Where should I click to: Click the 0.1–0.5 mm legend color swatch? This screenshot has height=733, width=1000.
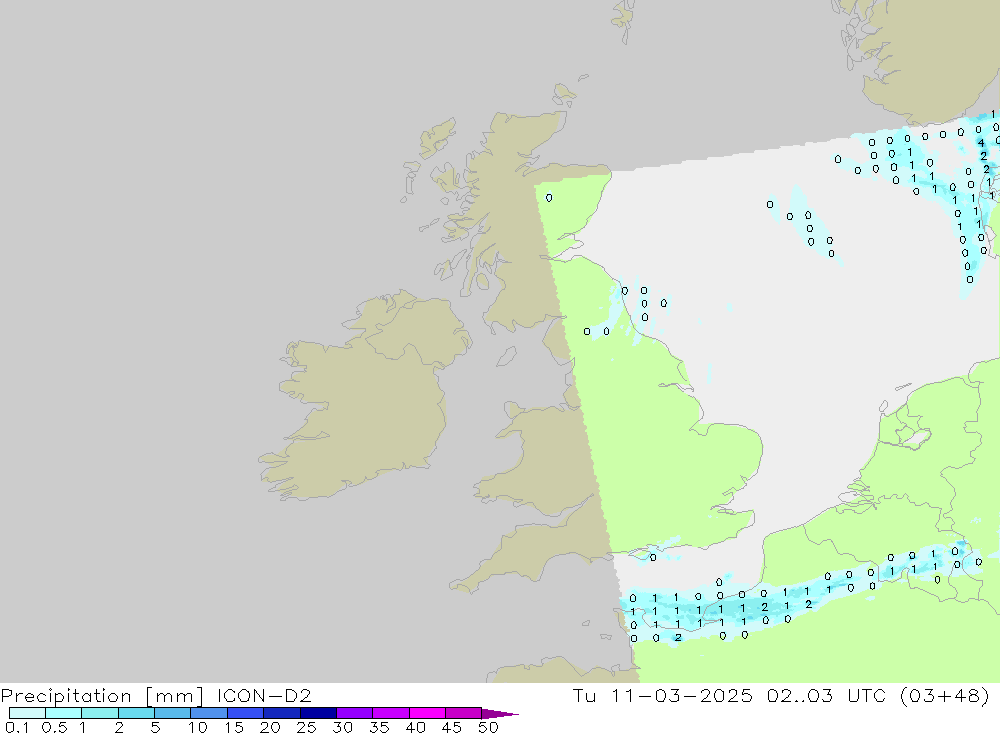27,713
